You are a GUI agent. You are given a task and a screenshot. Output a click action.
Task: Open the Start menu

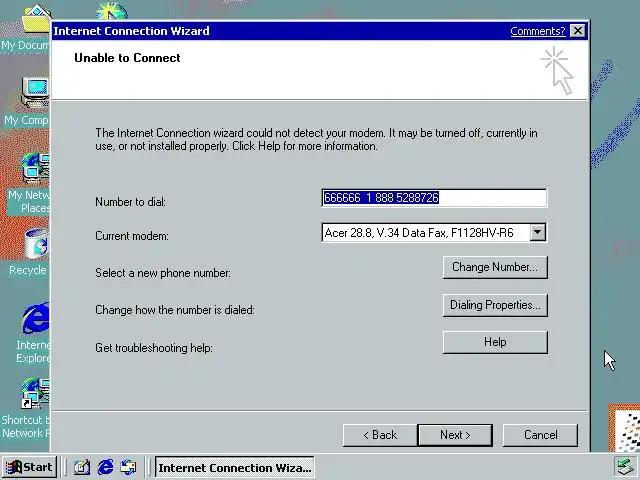coord(29,467)
